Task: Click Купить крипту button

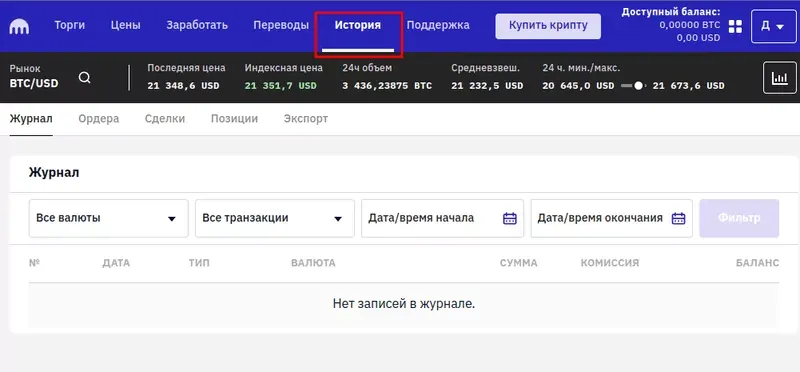Action: point(548,26)
